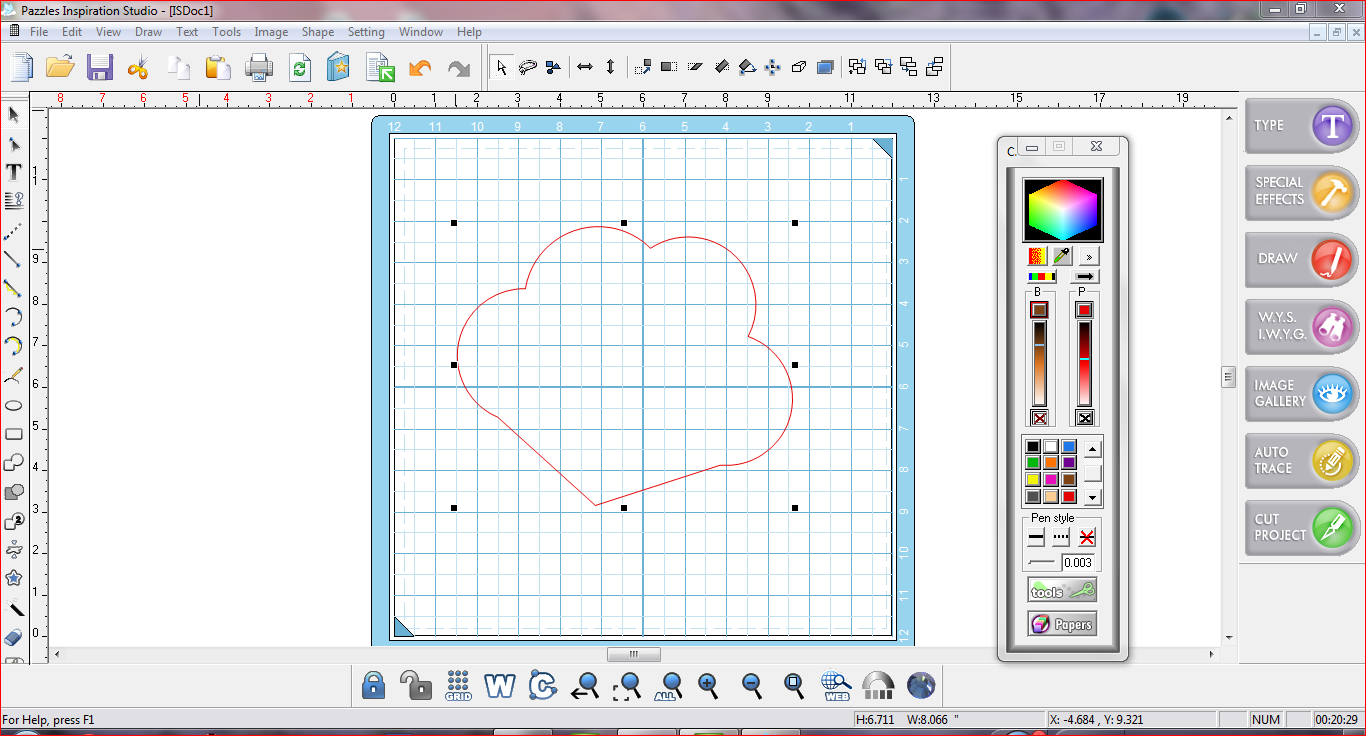Redo using the gray arrow icon
Image resolution: width=1366 pixels, height=736 pixels.
click(x=459, y=67)
